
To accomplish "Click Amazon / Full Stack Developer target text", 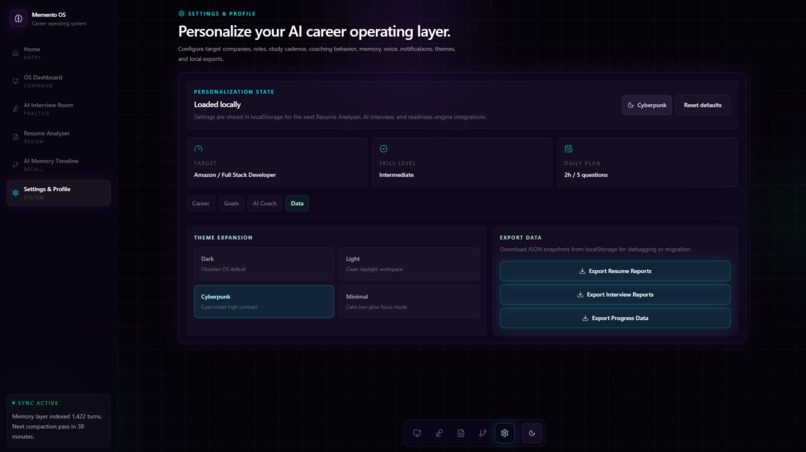I will pos(235,175).
